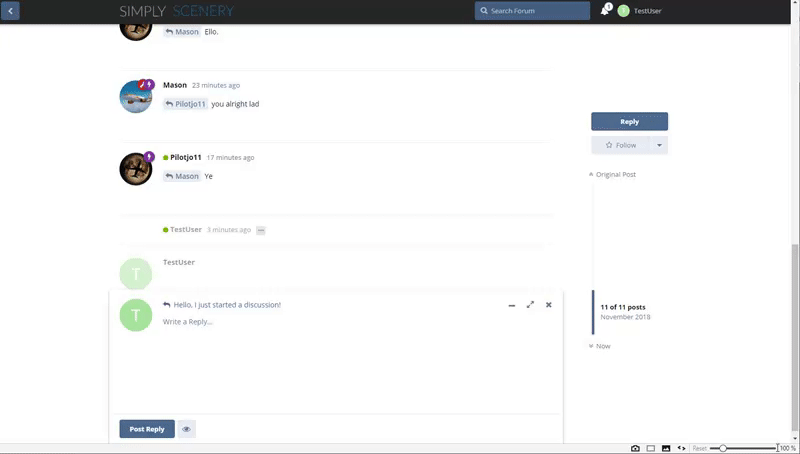Open the Simply Scenery home logo

[177, 11]
